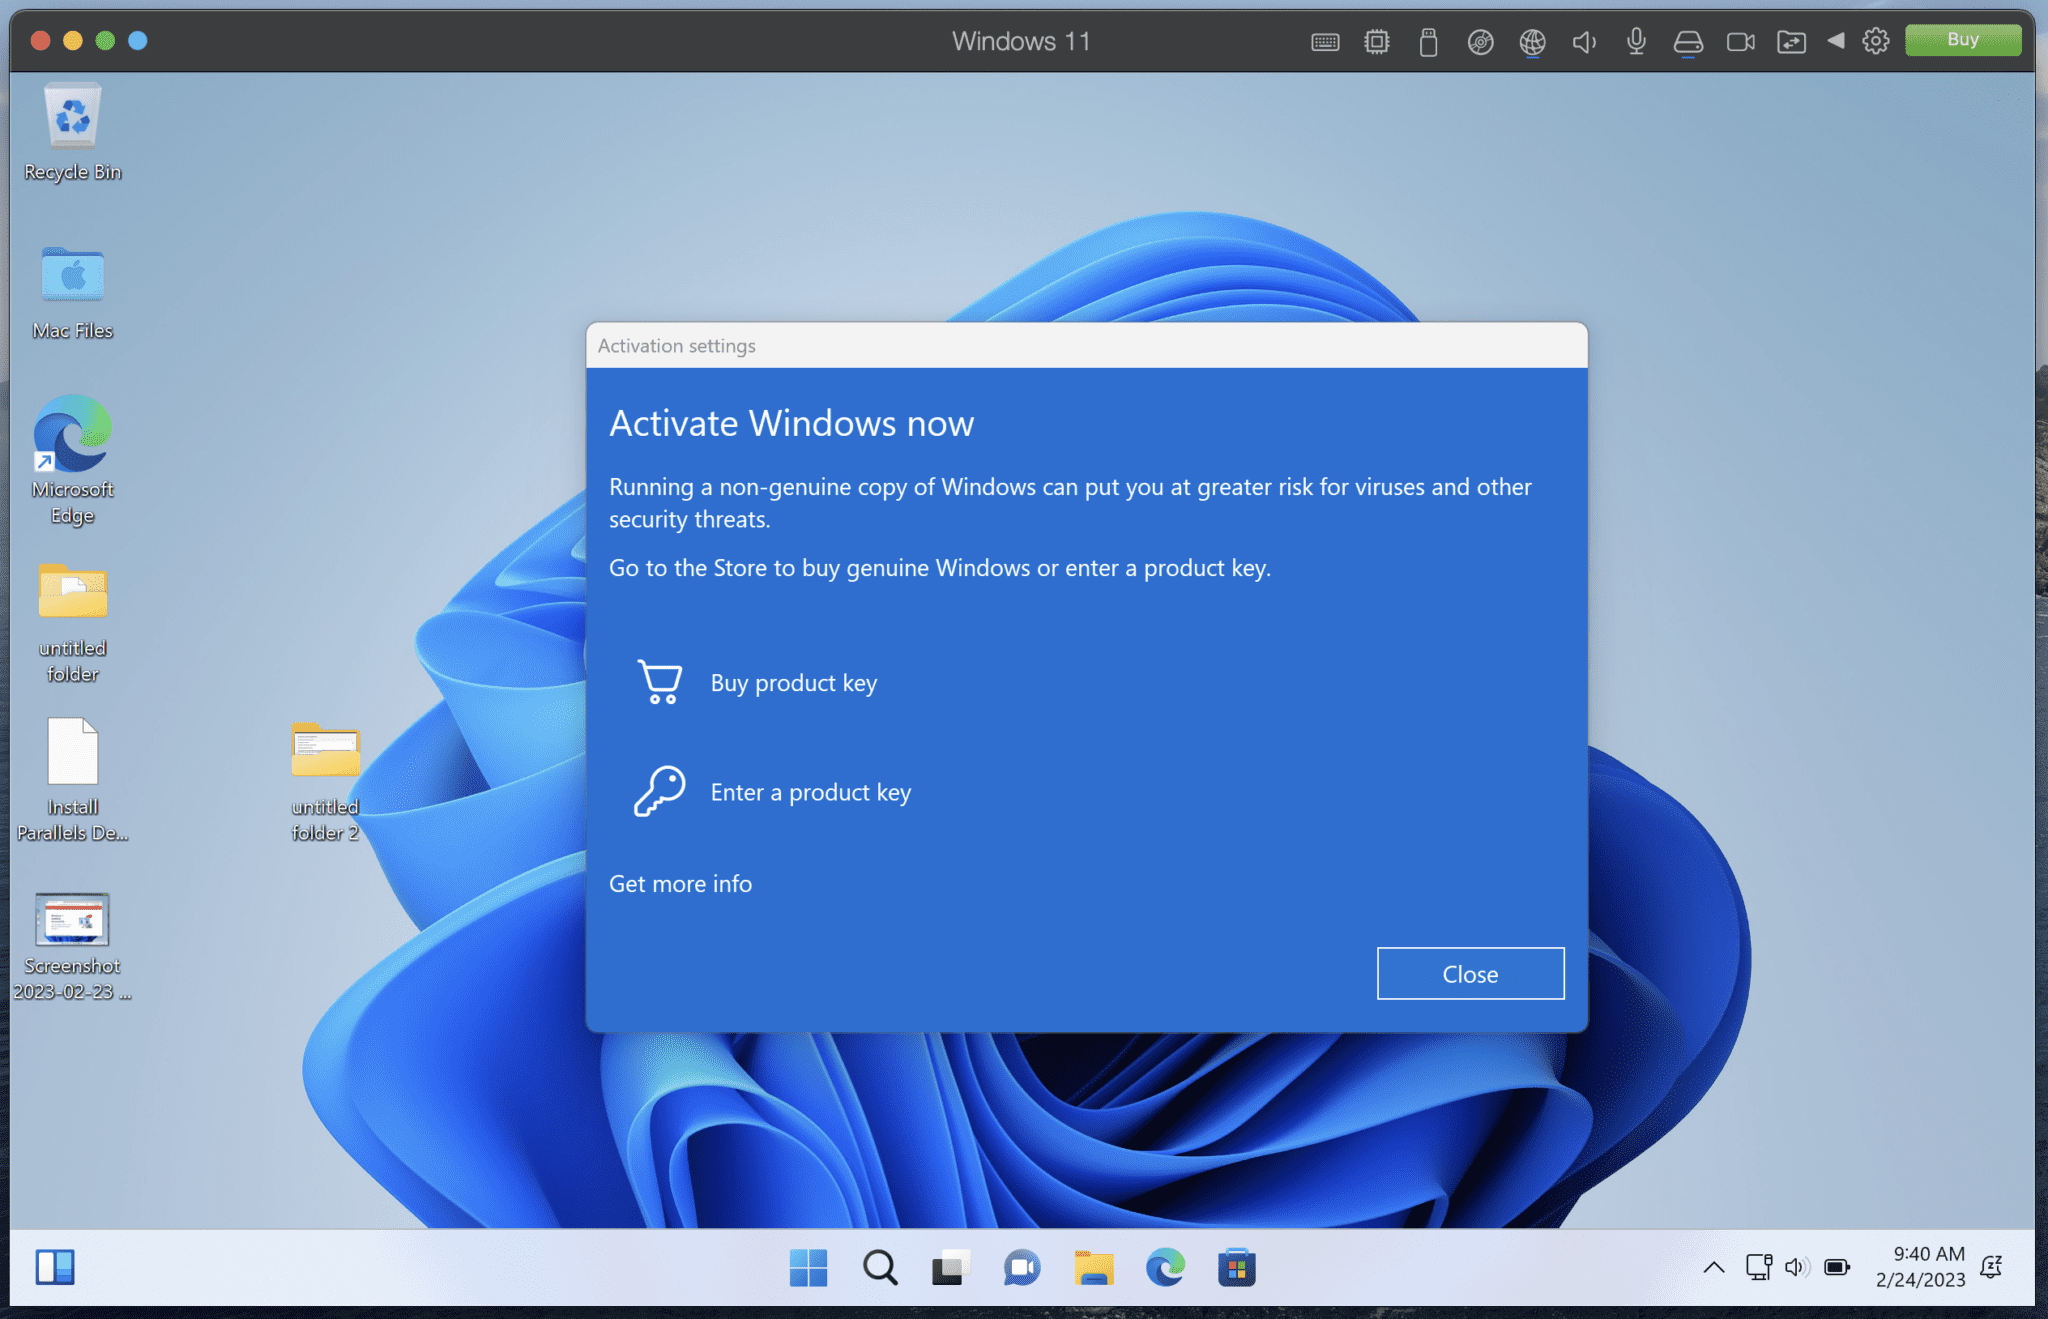Connect a USB device via Parallels toolbar icon
This screenshot has height=1319, width=2048.
tap(1428, 41)
